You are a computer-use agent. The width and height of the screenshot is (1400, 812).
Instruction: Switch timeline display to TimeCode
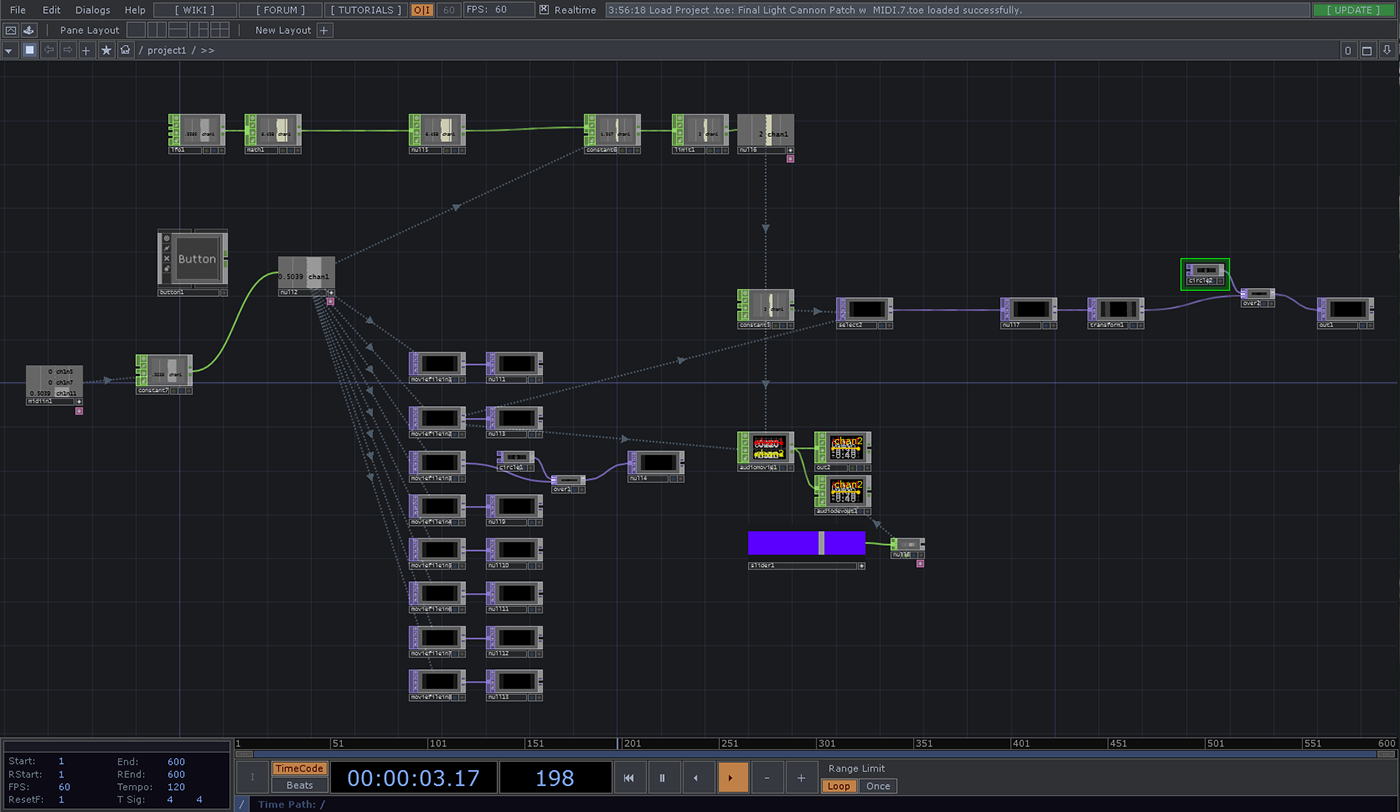point(299,768)
